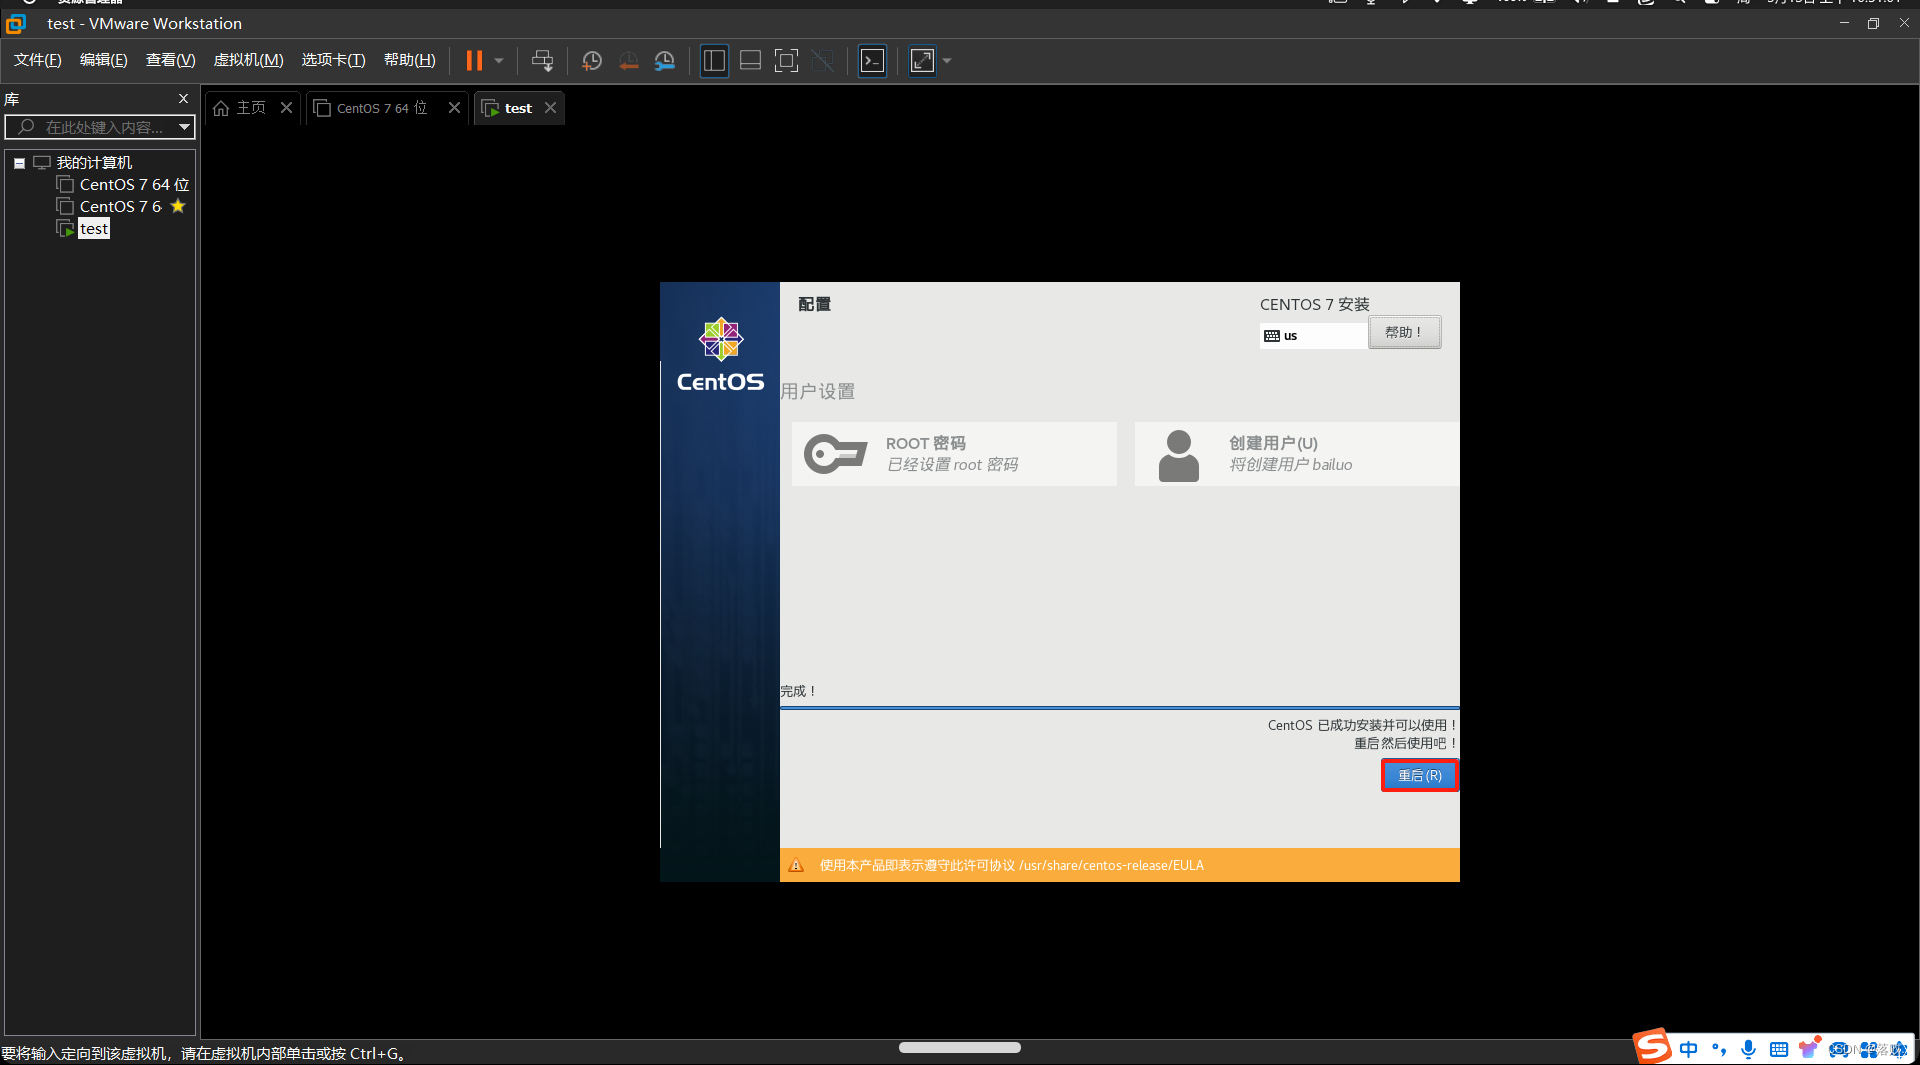The image size is (1920, 1065).
Task: Open 创建用户(U) settings
Action: coord(1297,454)
